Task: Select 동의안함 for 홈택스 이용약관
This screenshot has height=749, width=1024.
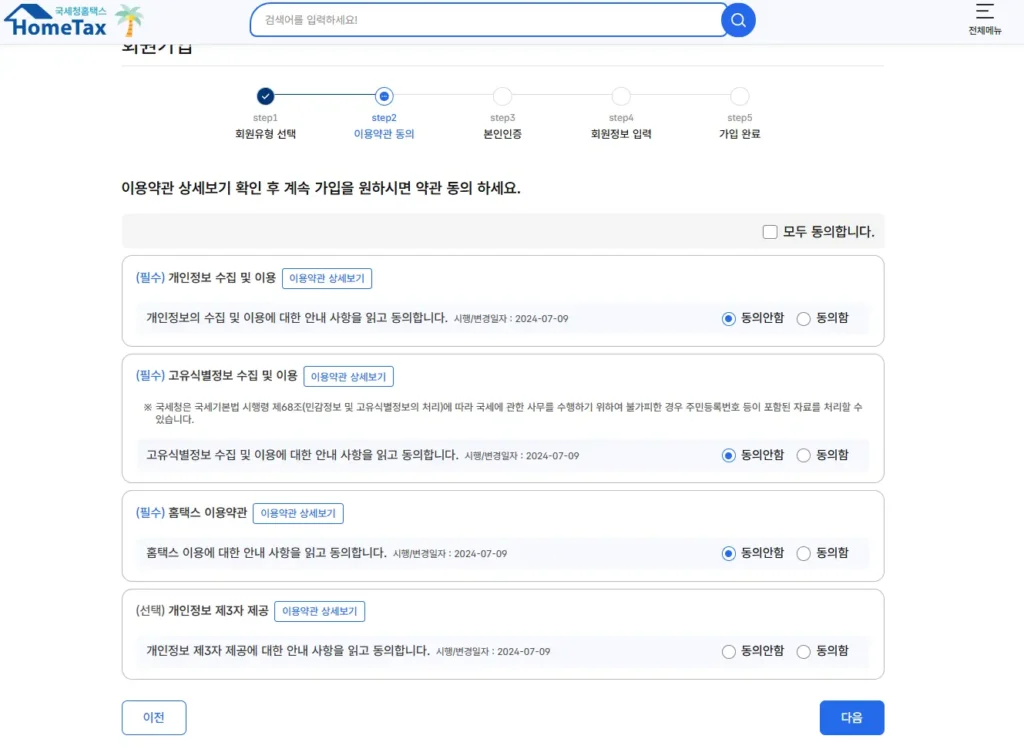Action: [728, 553]
